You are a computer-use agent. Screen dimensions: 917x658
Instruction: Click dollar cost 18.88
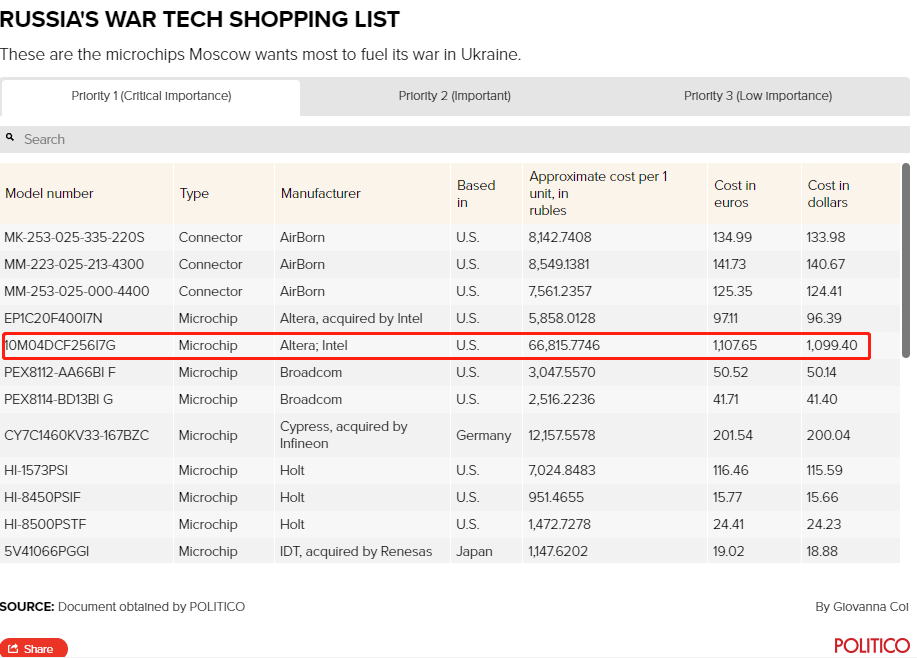(822, 551)
